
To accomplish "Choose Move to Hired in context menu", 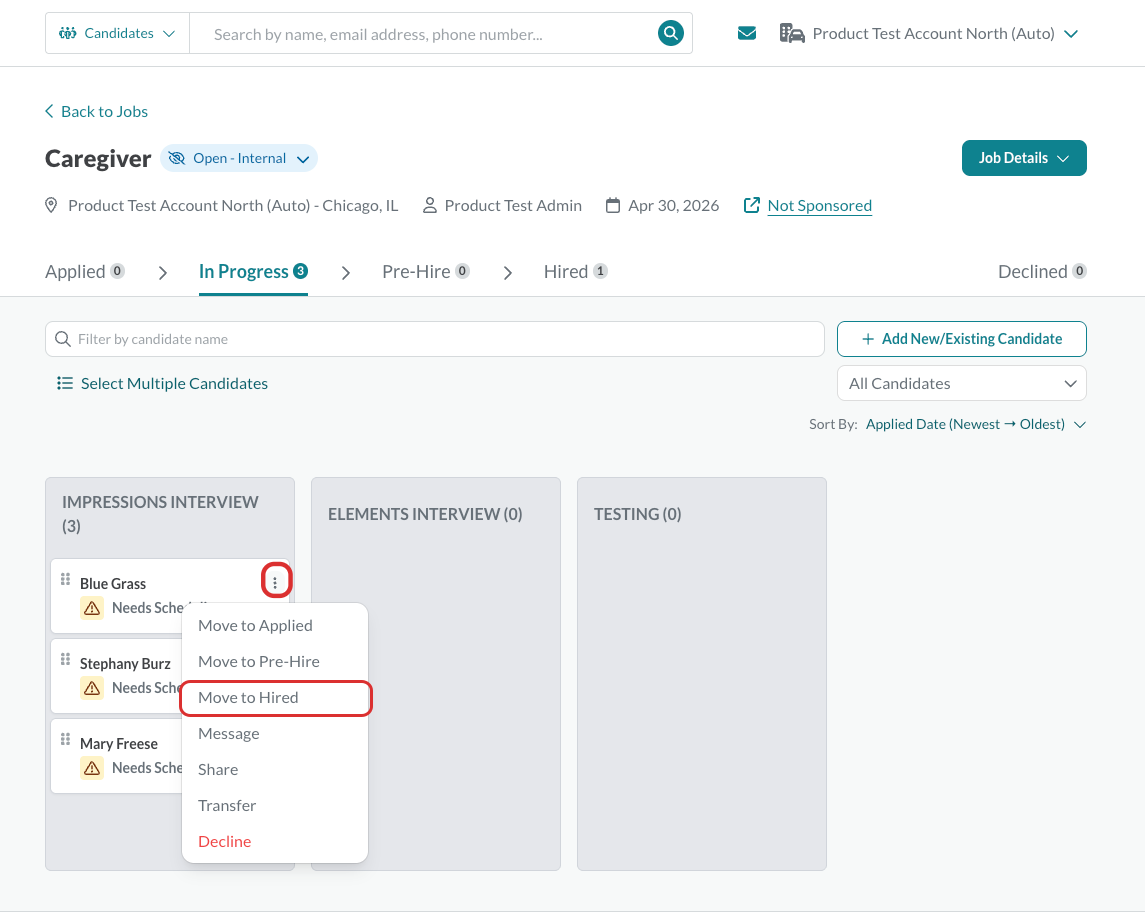I will point(275,698).
